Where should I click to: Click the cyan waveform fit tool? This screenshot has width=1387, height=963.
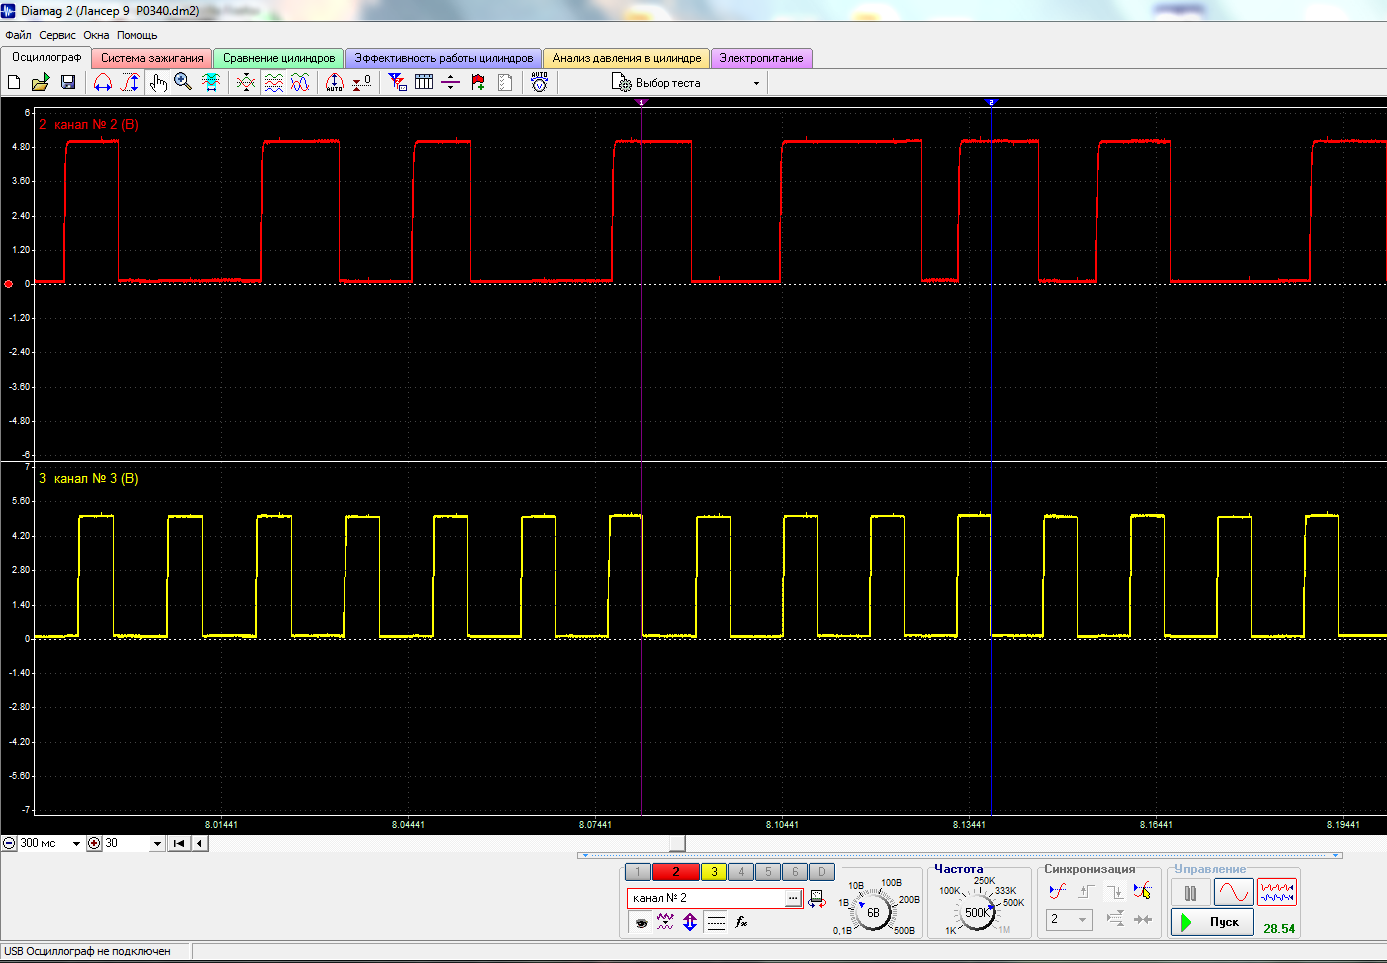coord(211,82)
